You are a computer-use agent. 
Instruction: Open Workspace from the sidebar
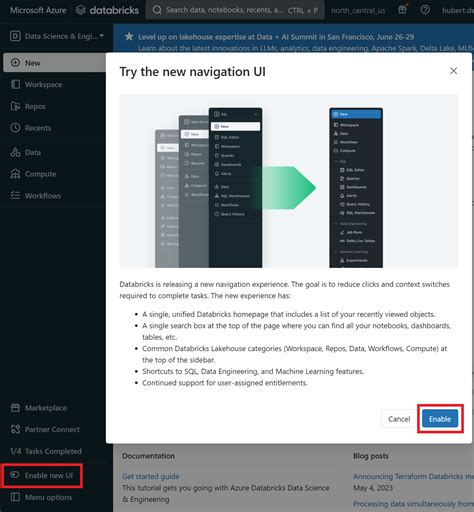click(x=43, y=85)
